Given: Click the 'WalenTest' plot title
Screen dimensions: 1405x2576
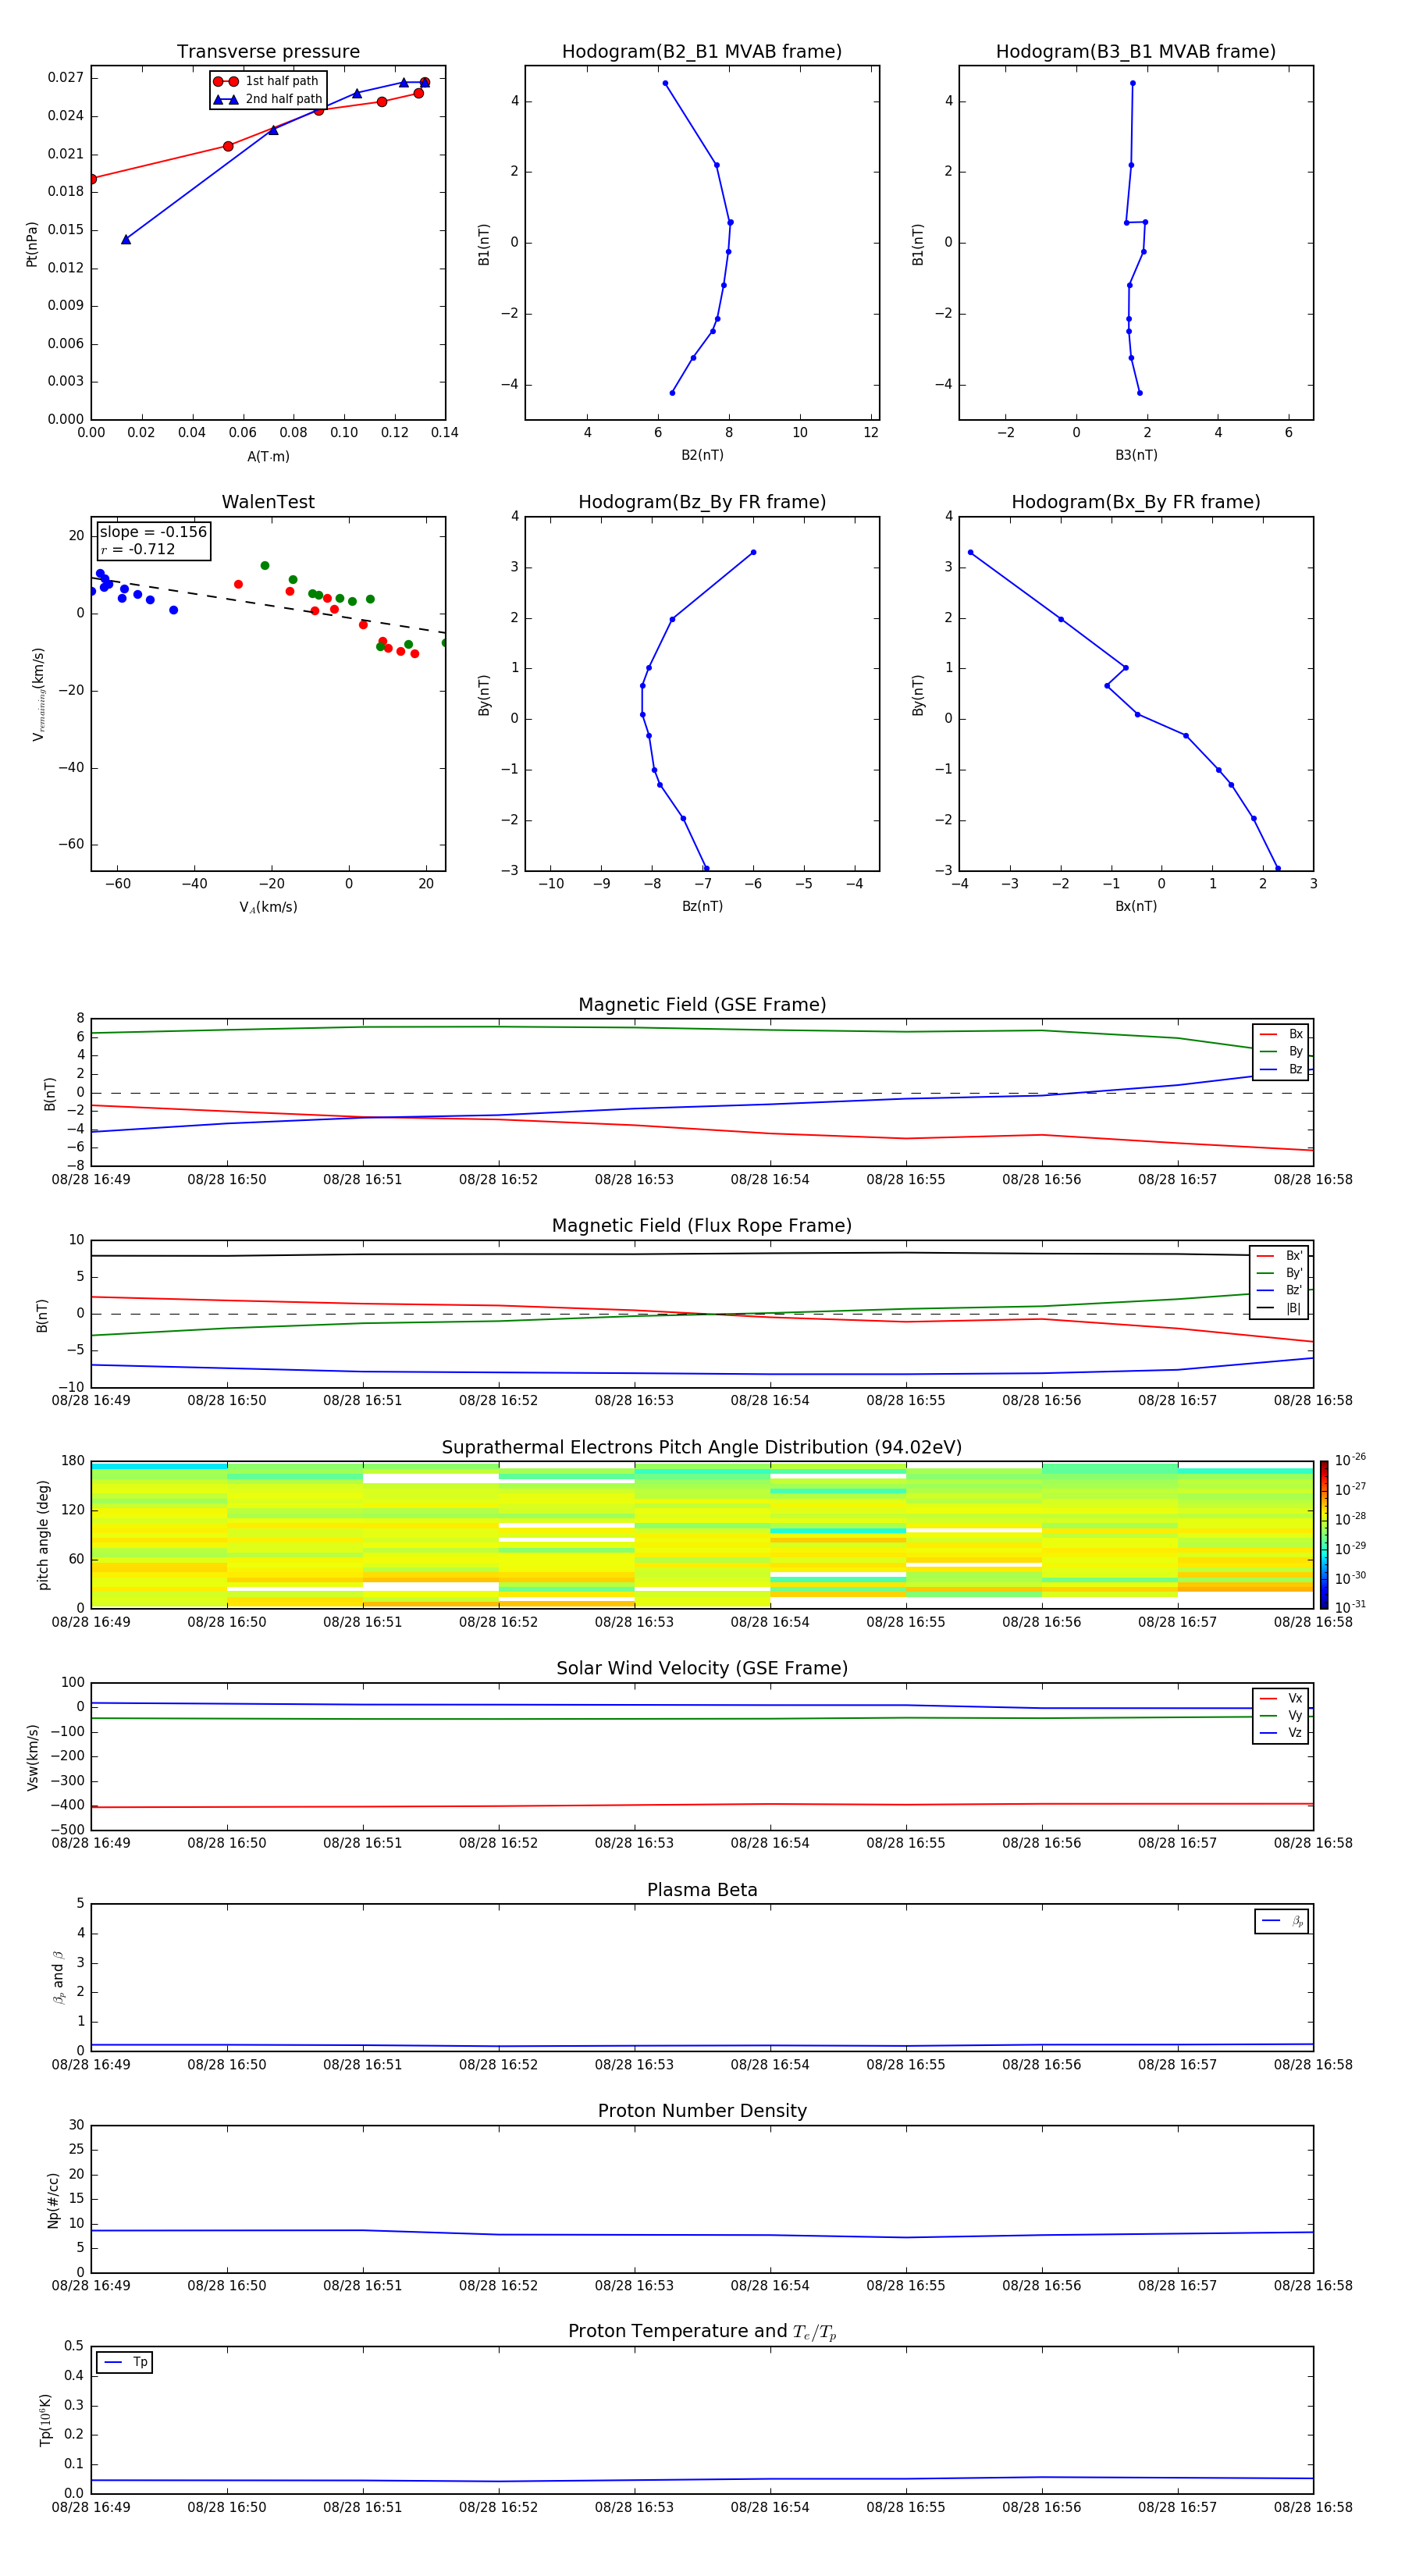Looking at the screenshot, I should coord(268,502).
